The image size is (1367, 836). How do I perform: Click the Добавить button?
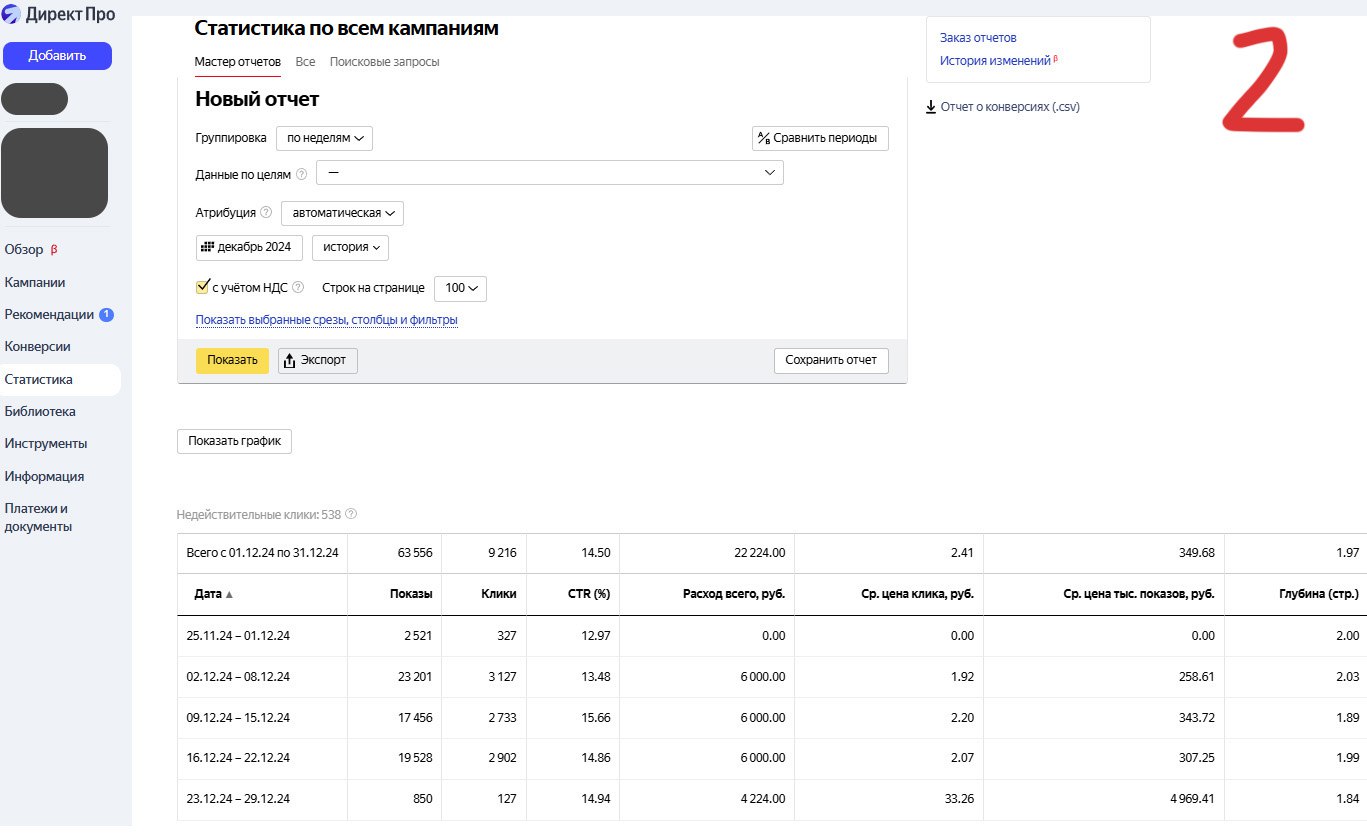[x=57, y=56]
